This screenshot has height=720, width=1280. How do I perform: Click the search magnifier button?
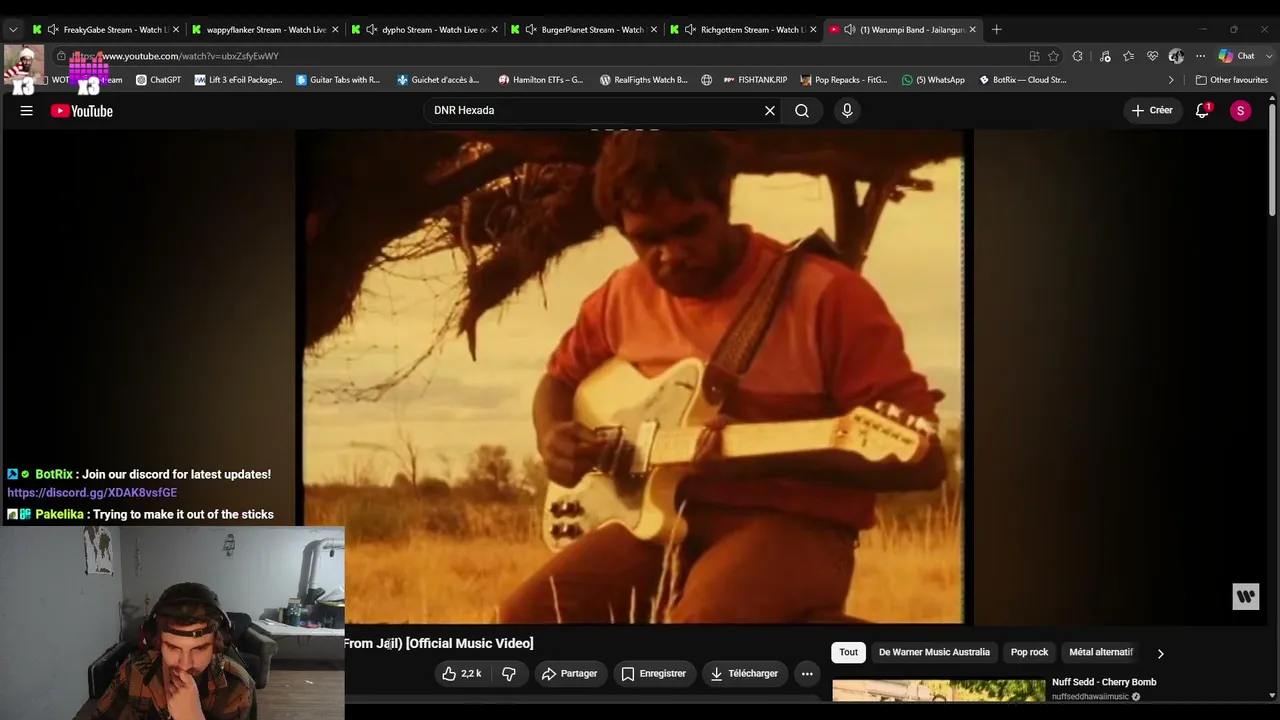[x=802, y=111]
